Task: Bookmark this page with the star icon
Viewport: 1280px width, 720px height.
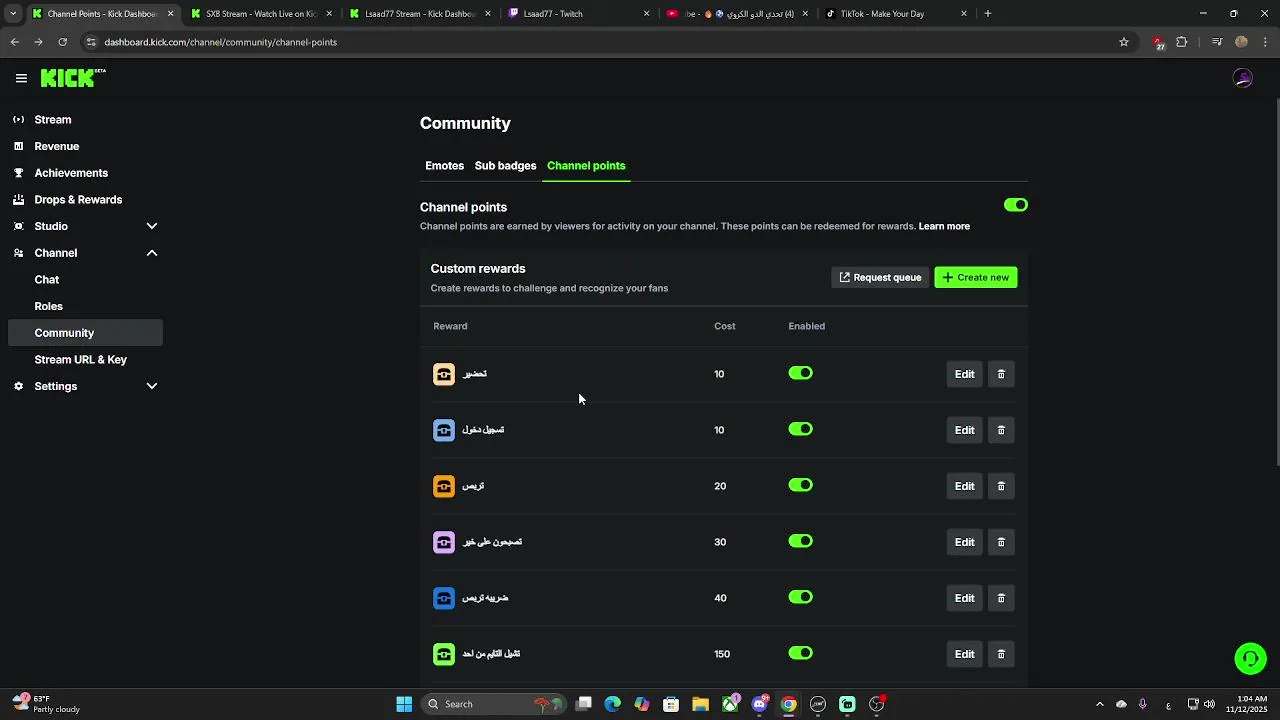Action: [x=1124, y=42]
